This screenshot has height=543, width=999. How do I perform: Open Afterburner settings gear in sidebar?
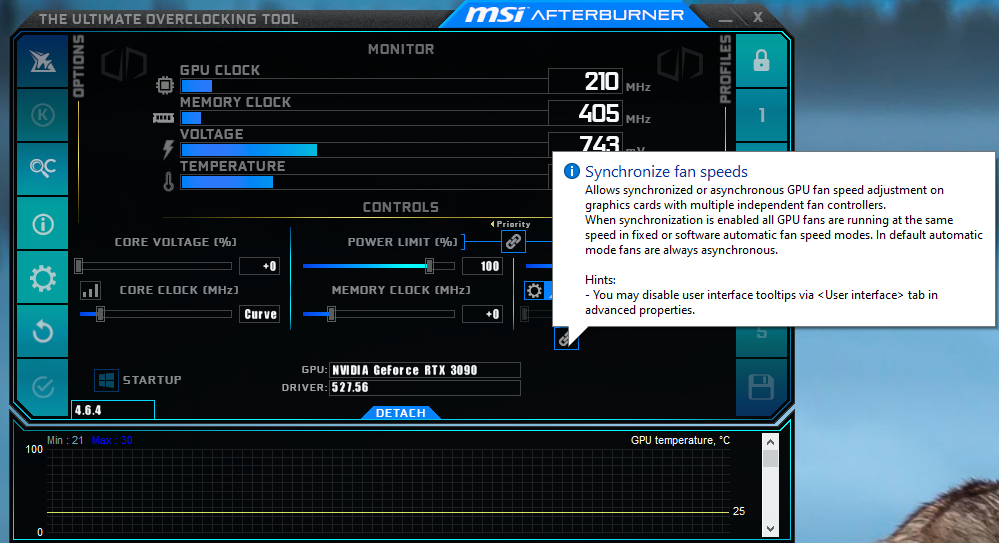(42, 278)
